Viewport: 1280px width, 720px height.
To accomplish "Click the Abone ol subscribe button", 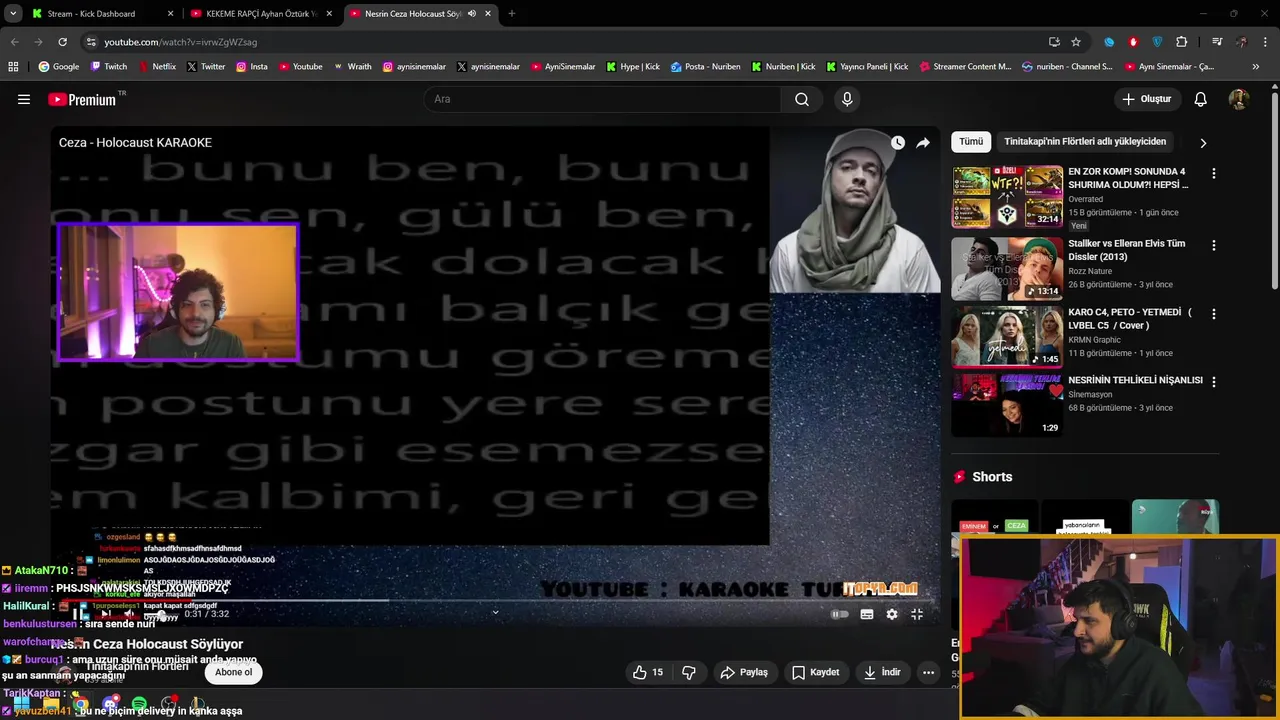I will (234, 672).
